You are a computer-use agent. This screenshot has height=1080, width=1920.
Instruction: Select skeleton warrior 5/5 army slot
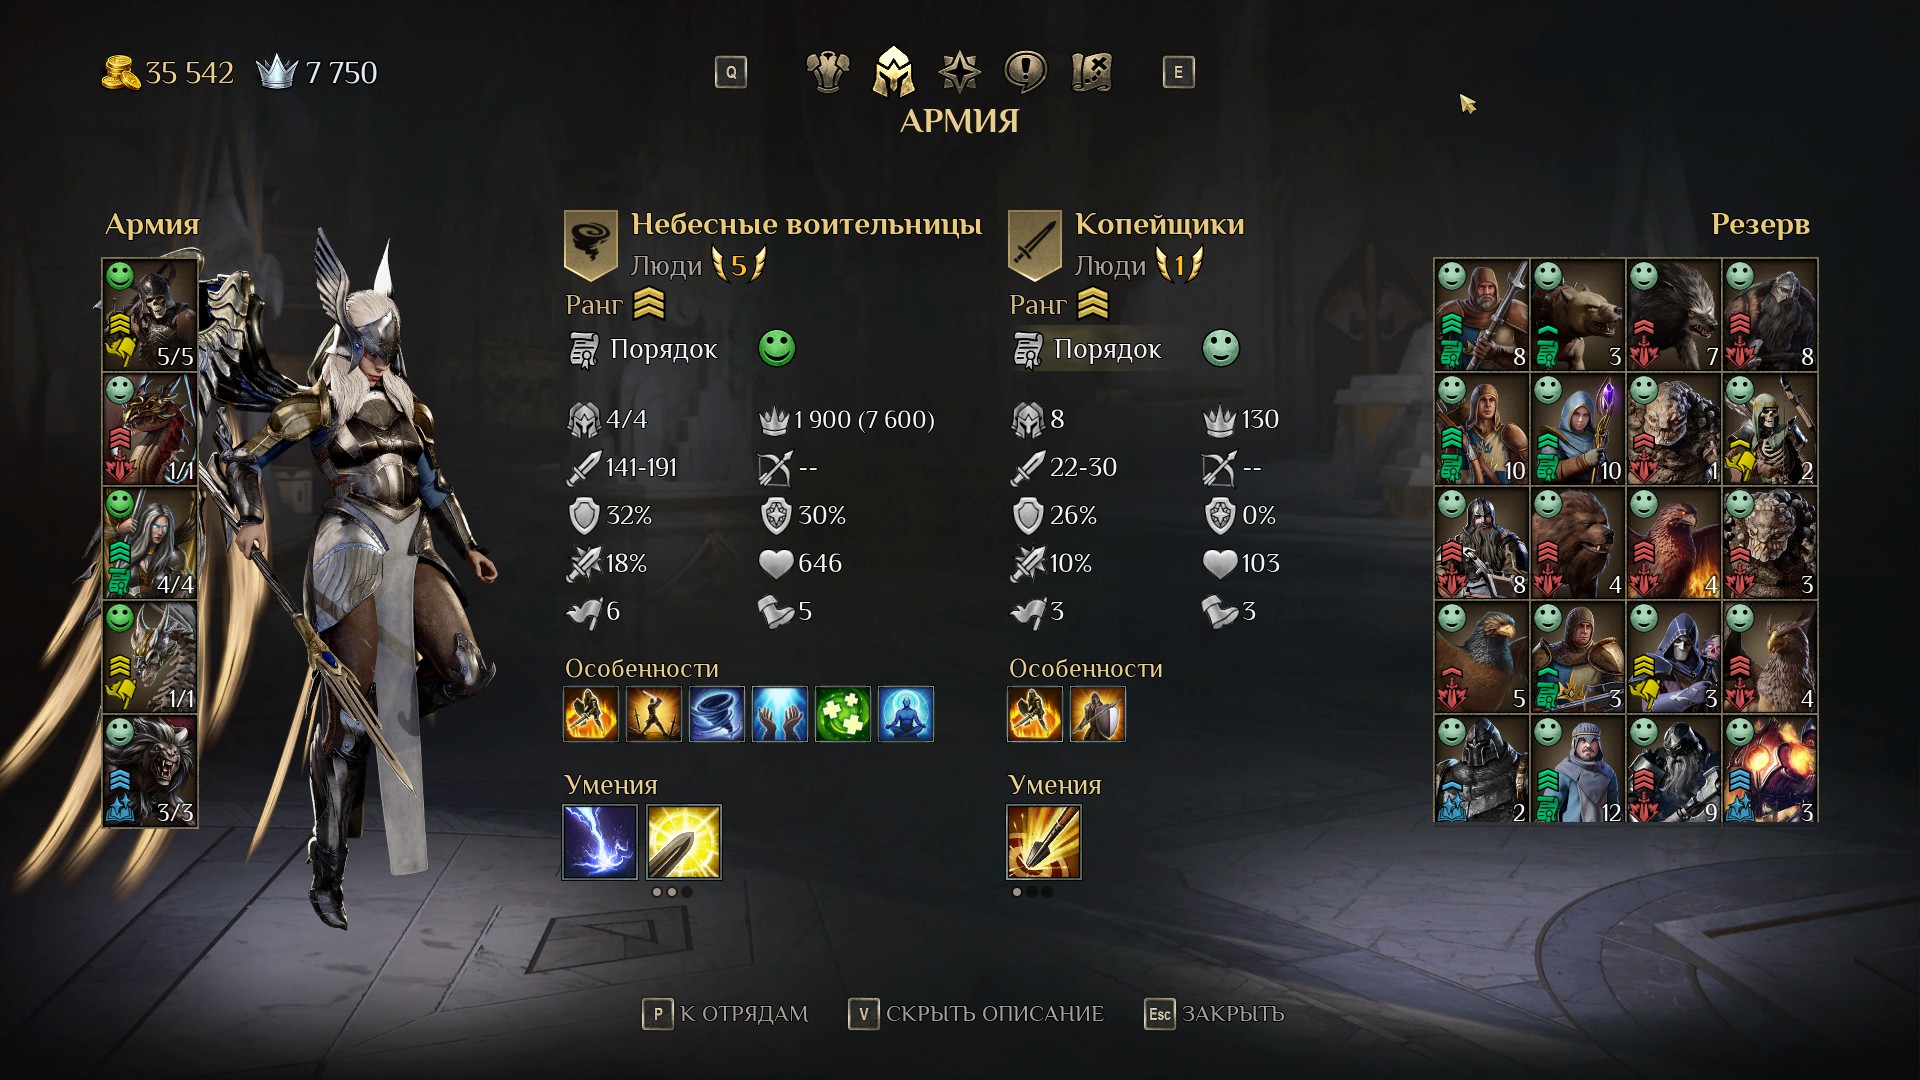click(150, 315)
